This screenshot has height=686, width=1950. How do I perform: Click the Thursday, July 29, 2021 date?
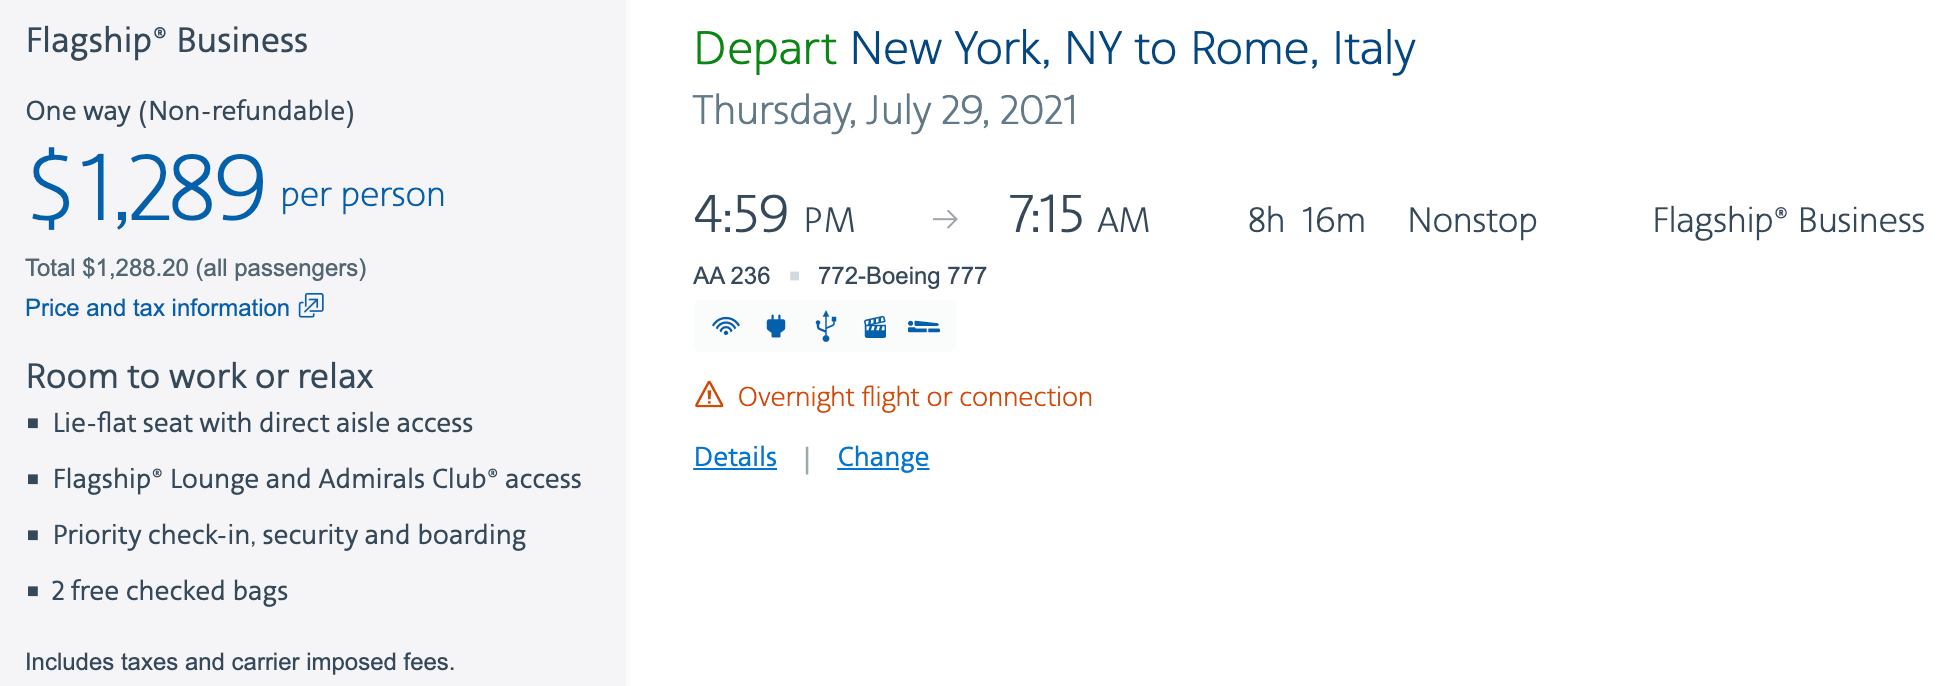[885, 110]
